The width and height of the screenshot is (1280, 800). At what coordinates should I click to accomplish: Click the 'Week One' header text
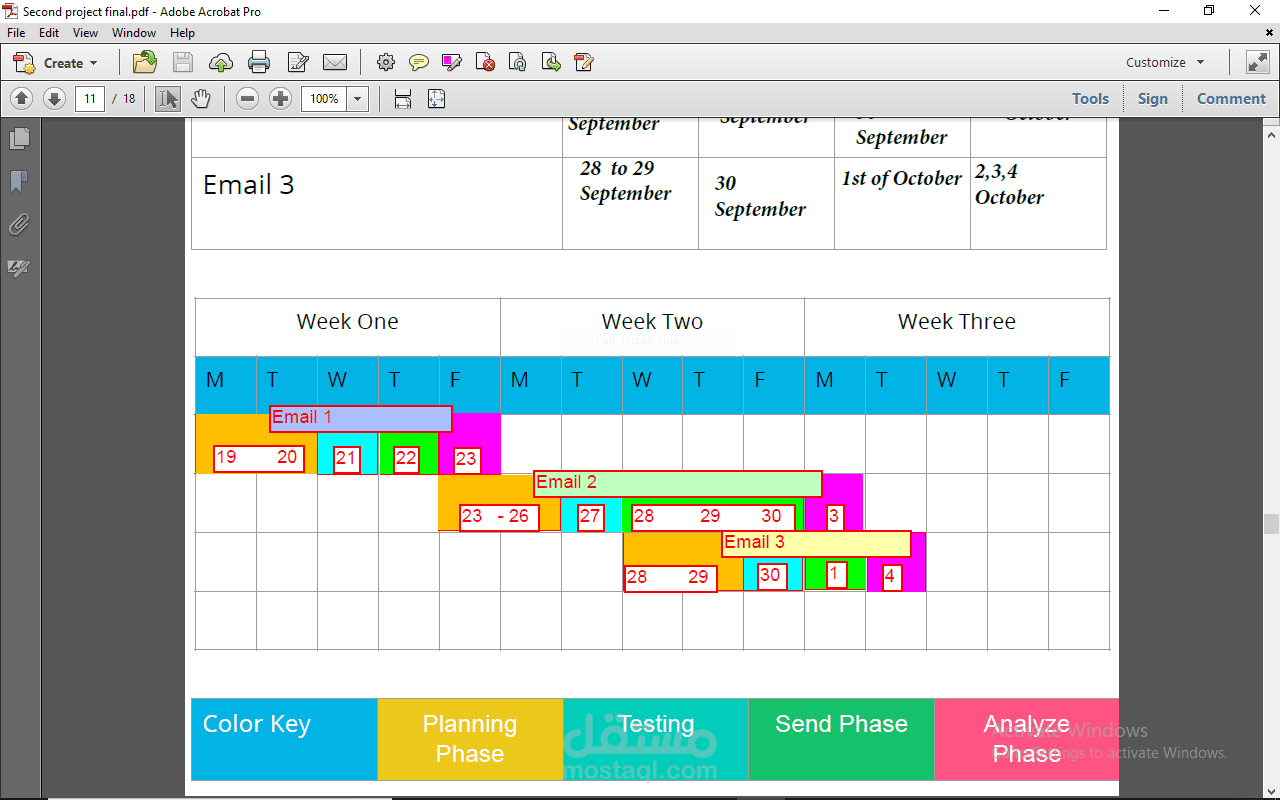[x=347, y=322]
